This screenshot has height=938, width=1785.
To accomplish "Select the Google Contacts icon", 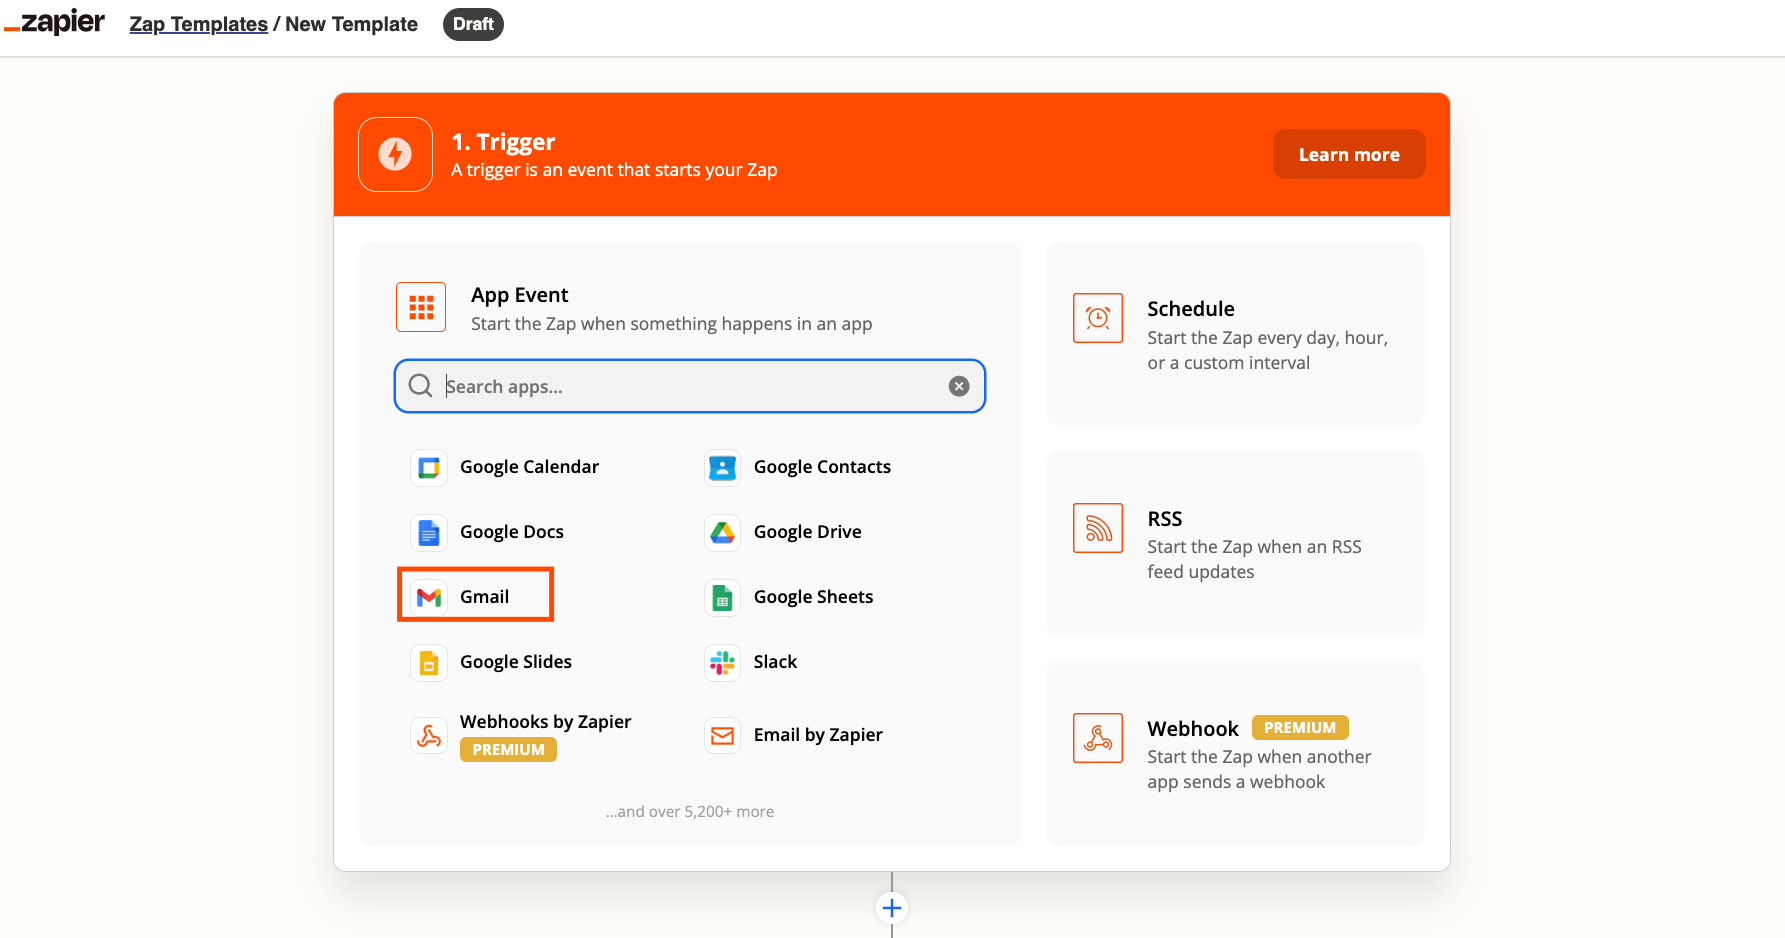I will pyautogui.click(x=722, y=467).
